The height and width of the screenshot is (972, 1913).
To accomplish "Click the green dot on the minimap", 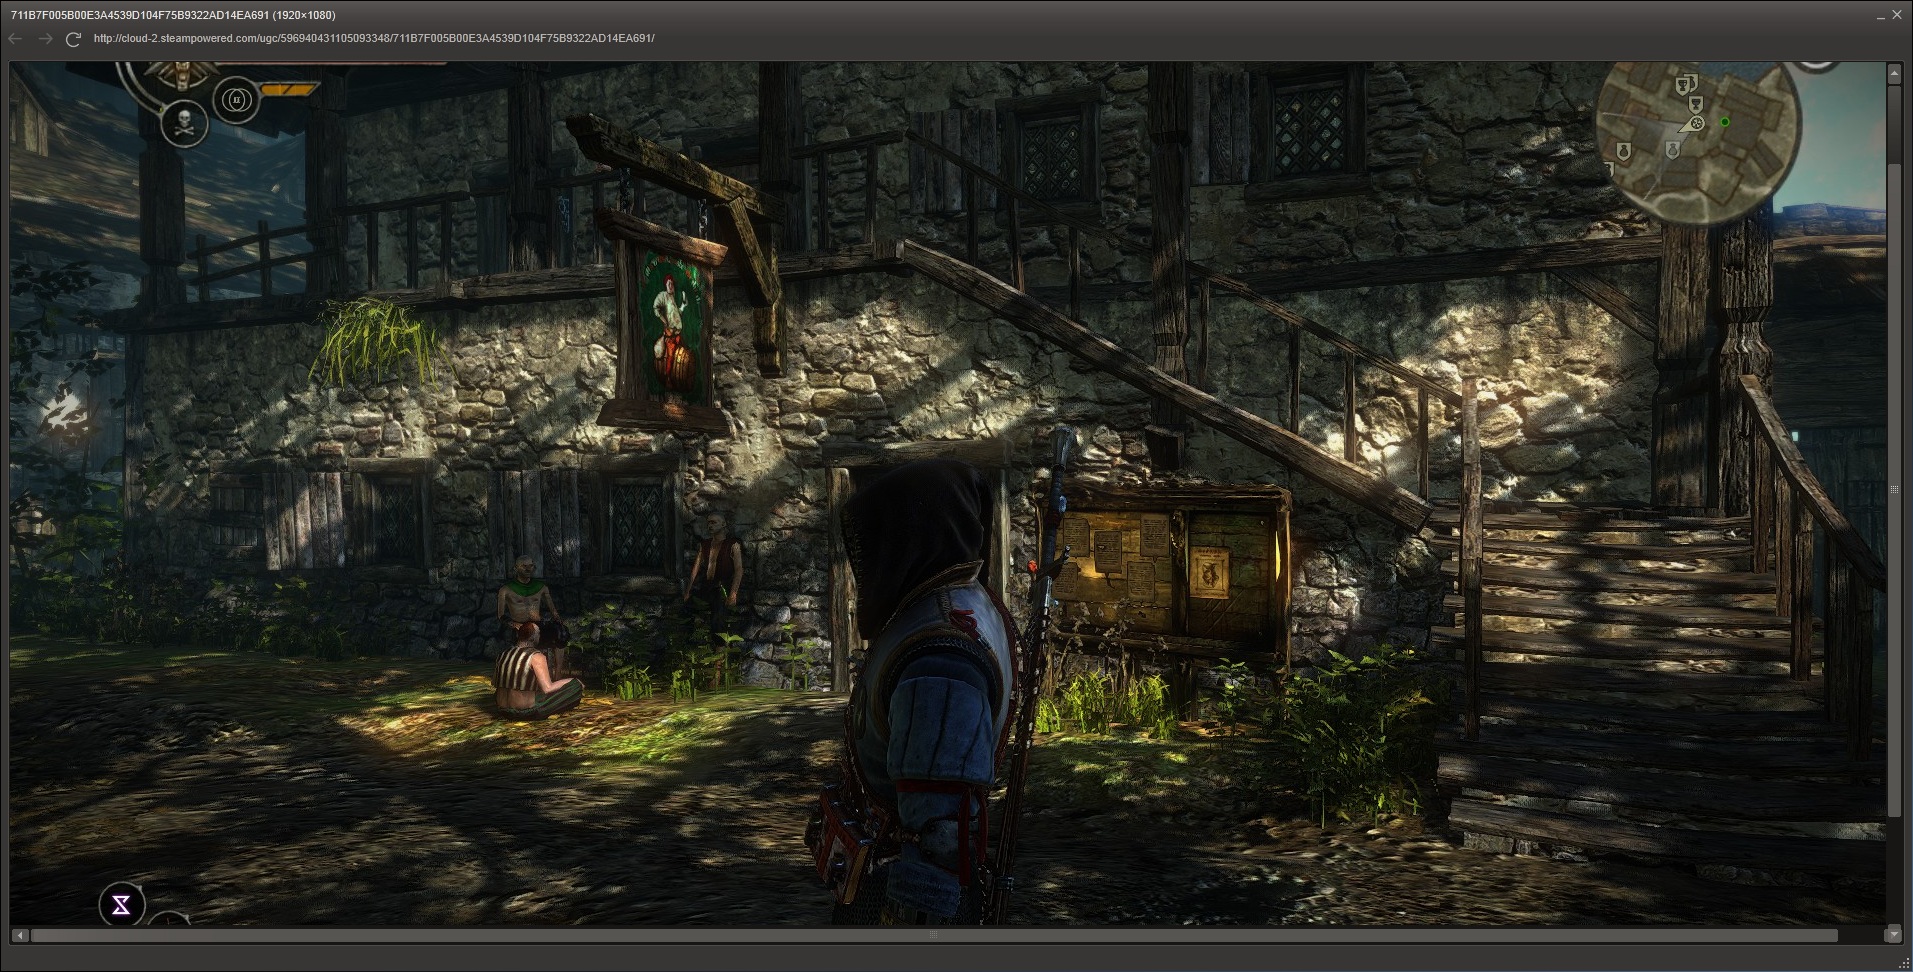I will [x=1725, y=122].
